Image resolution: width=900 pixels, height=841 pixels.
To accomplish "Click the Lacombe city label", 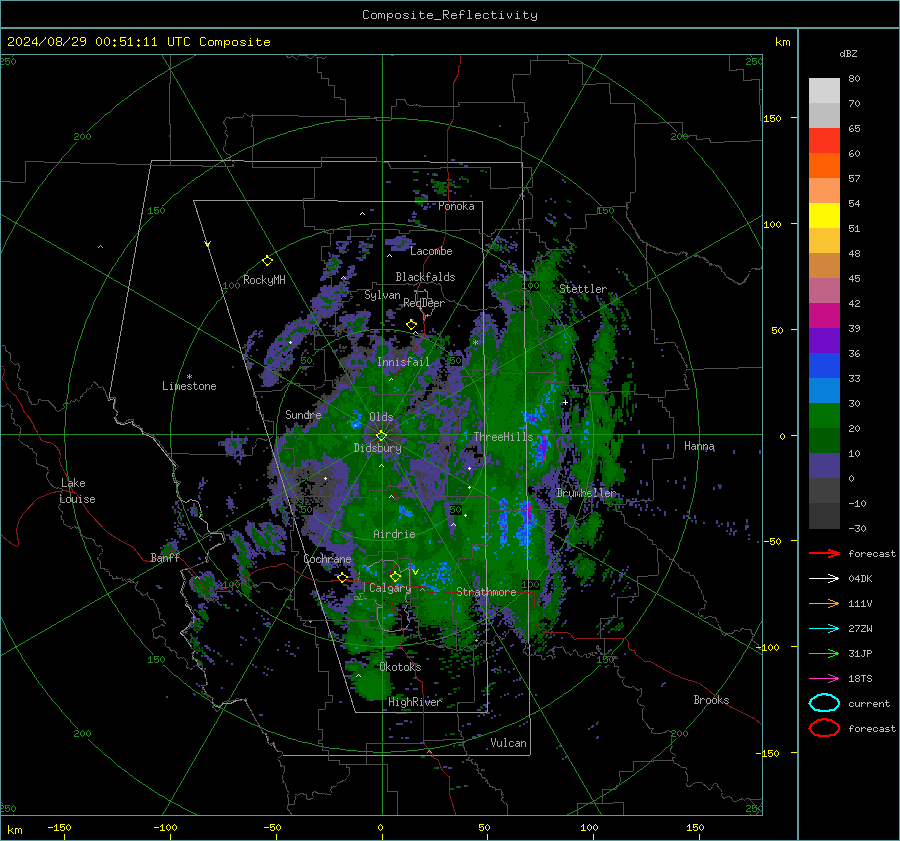I will 431,251.
